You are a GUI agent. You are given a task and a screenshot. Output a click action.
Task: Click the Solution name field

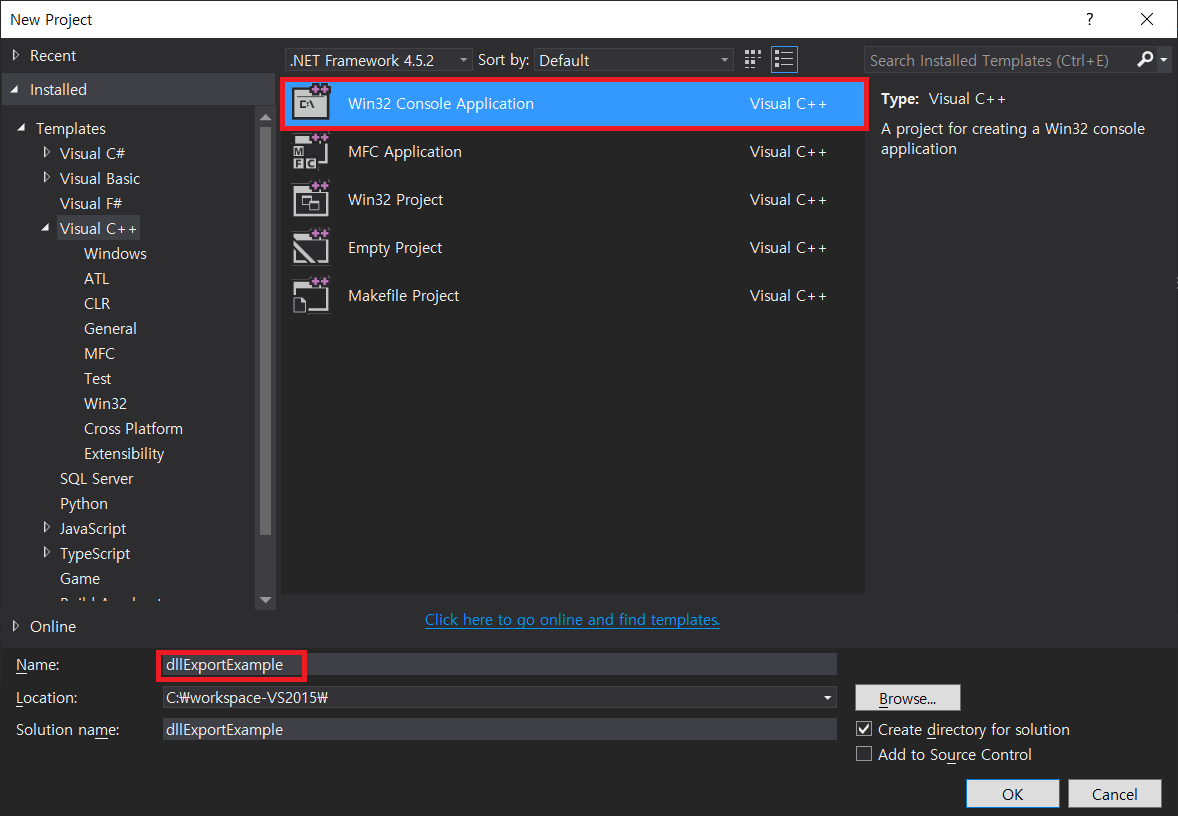point(499,730)
